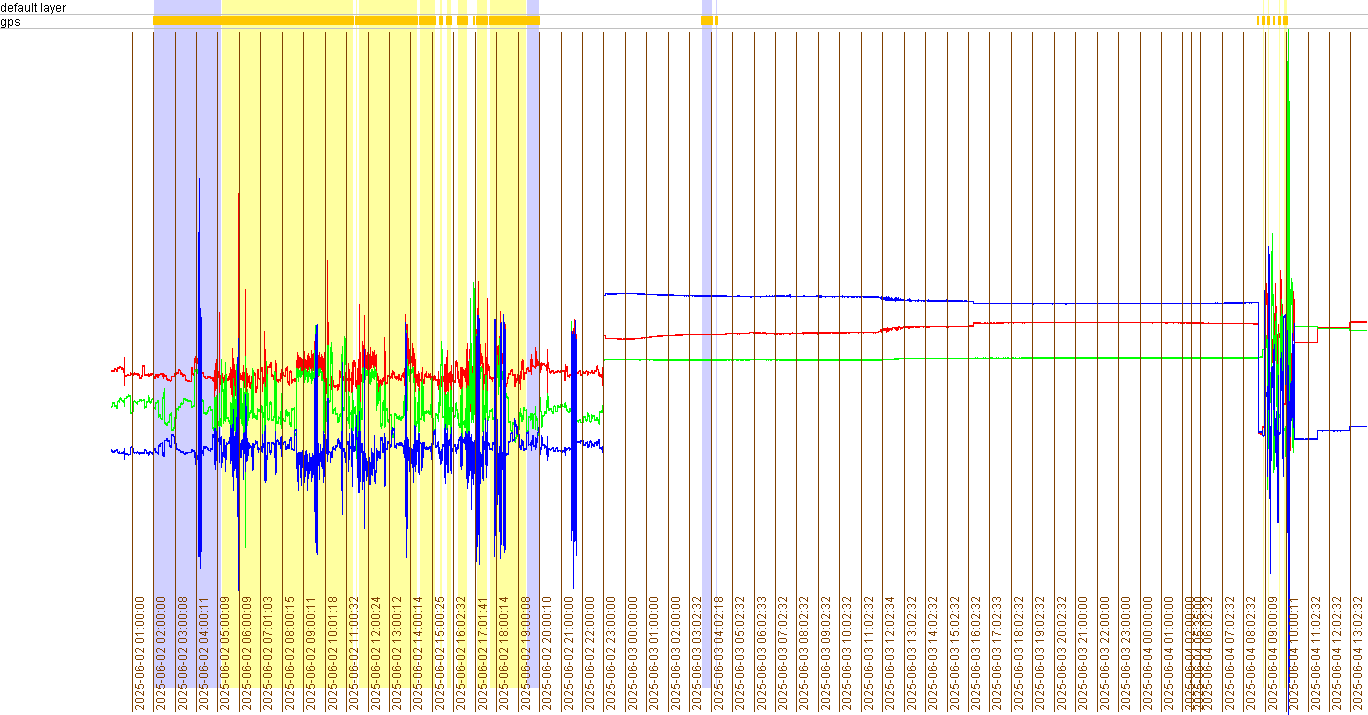Click the orange gps segments near 2025-06-04 09:00

point(1272,20)
